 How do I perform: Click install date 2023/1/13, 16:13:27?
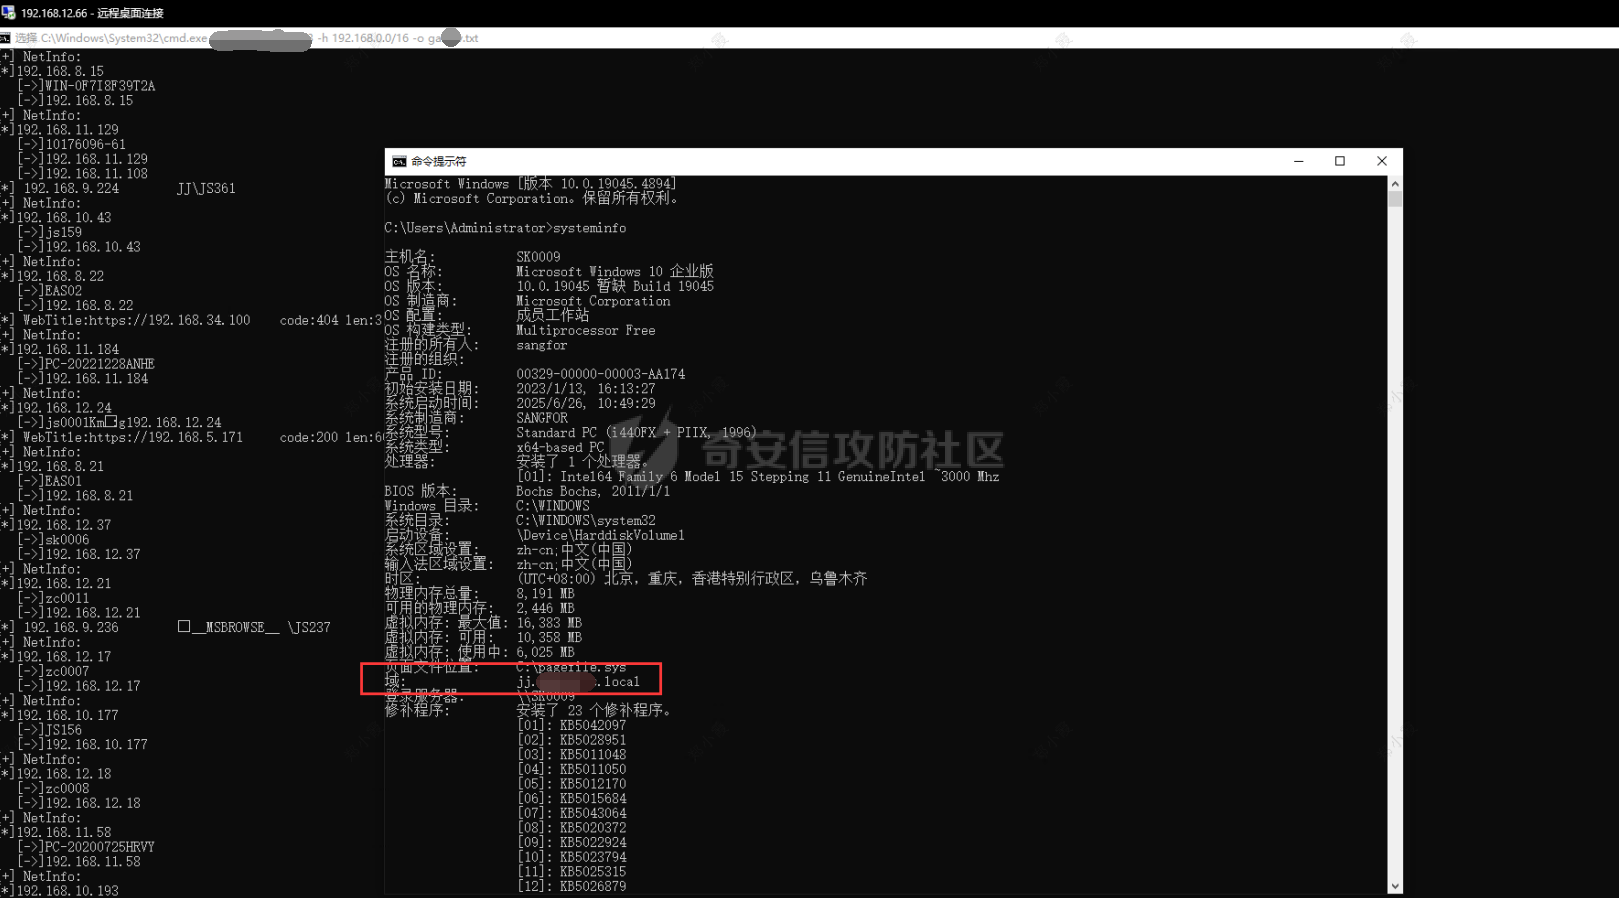[586, 389]
